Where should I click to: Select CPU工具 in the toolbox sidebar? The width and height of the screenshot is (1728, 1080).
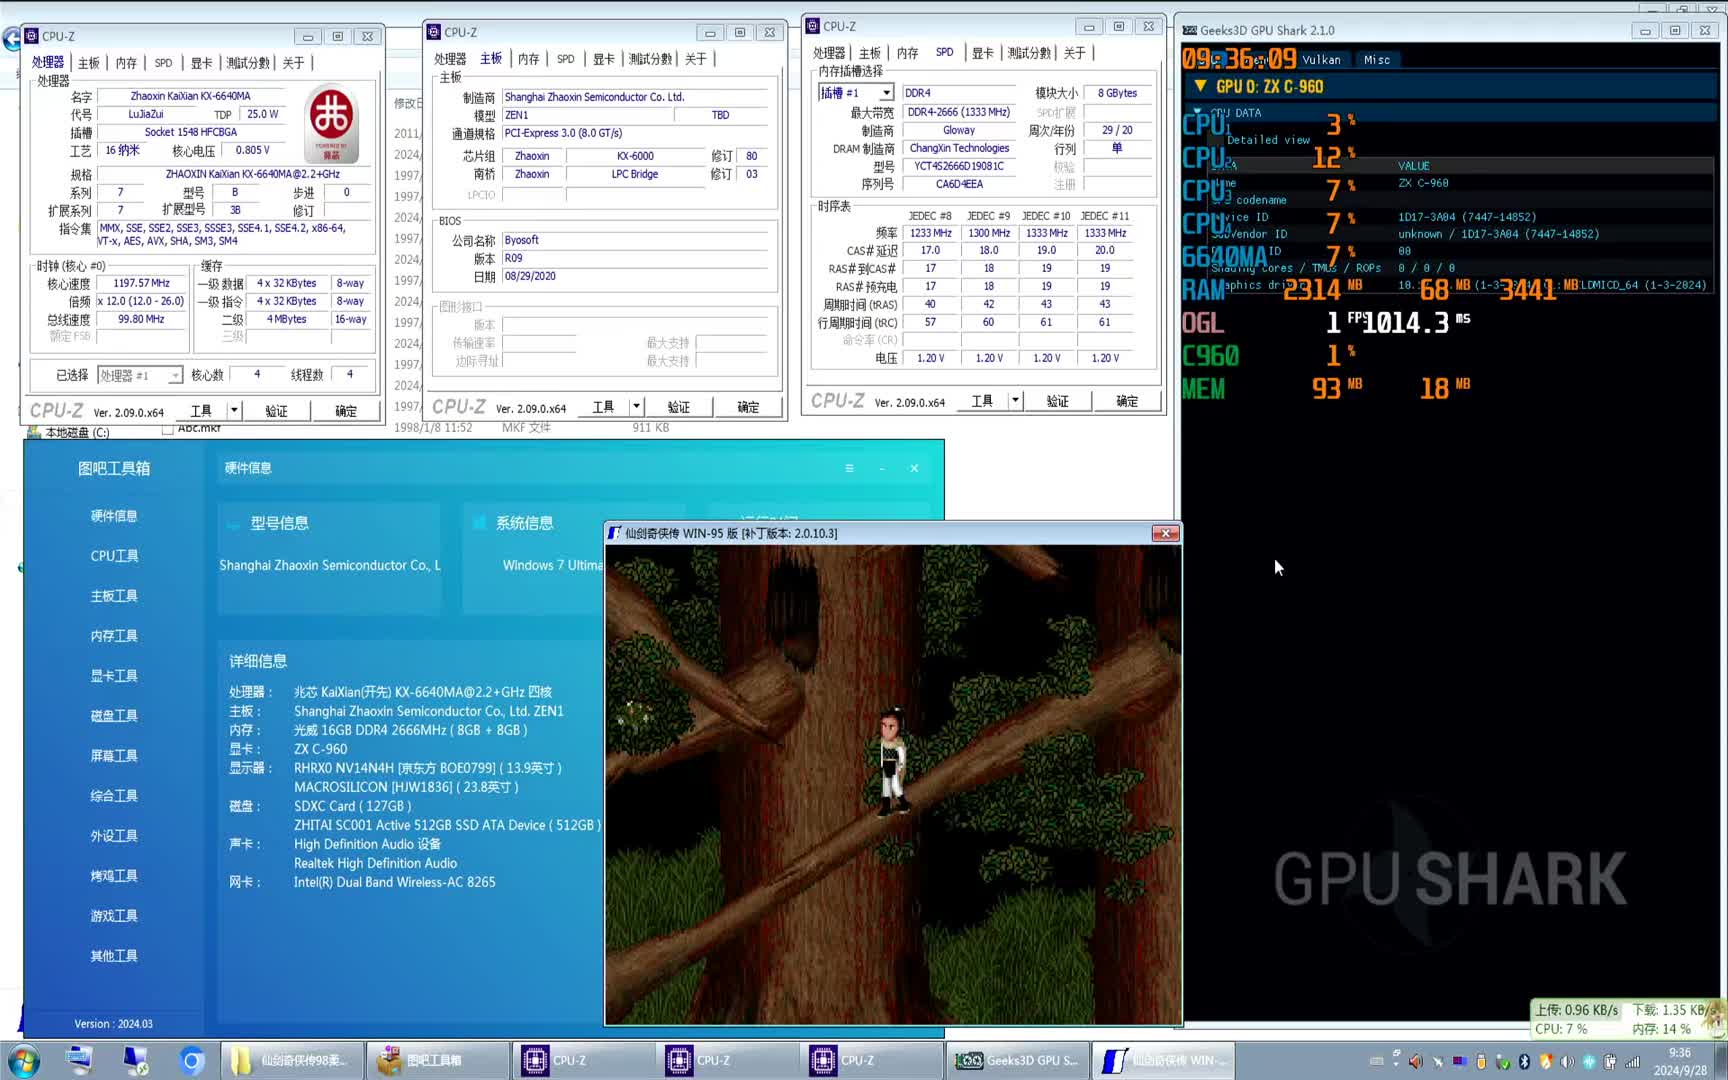[114, 556]
